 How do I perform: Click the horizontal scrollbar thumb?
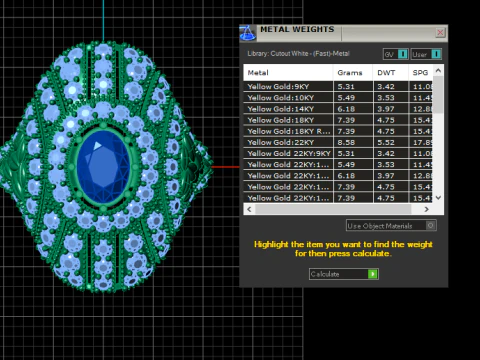tap(333, 209)
